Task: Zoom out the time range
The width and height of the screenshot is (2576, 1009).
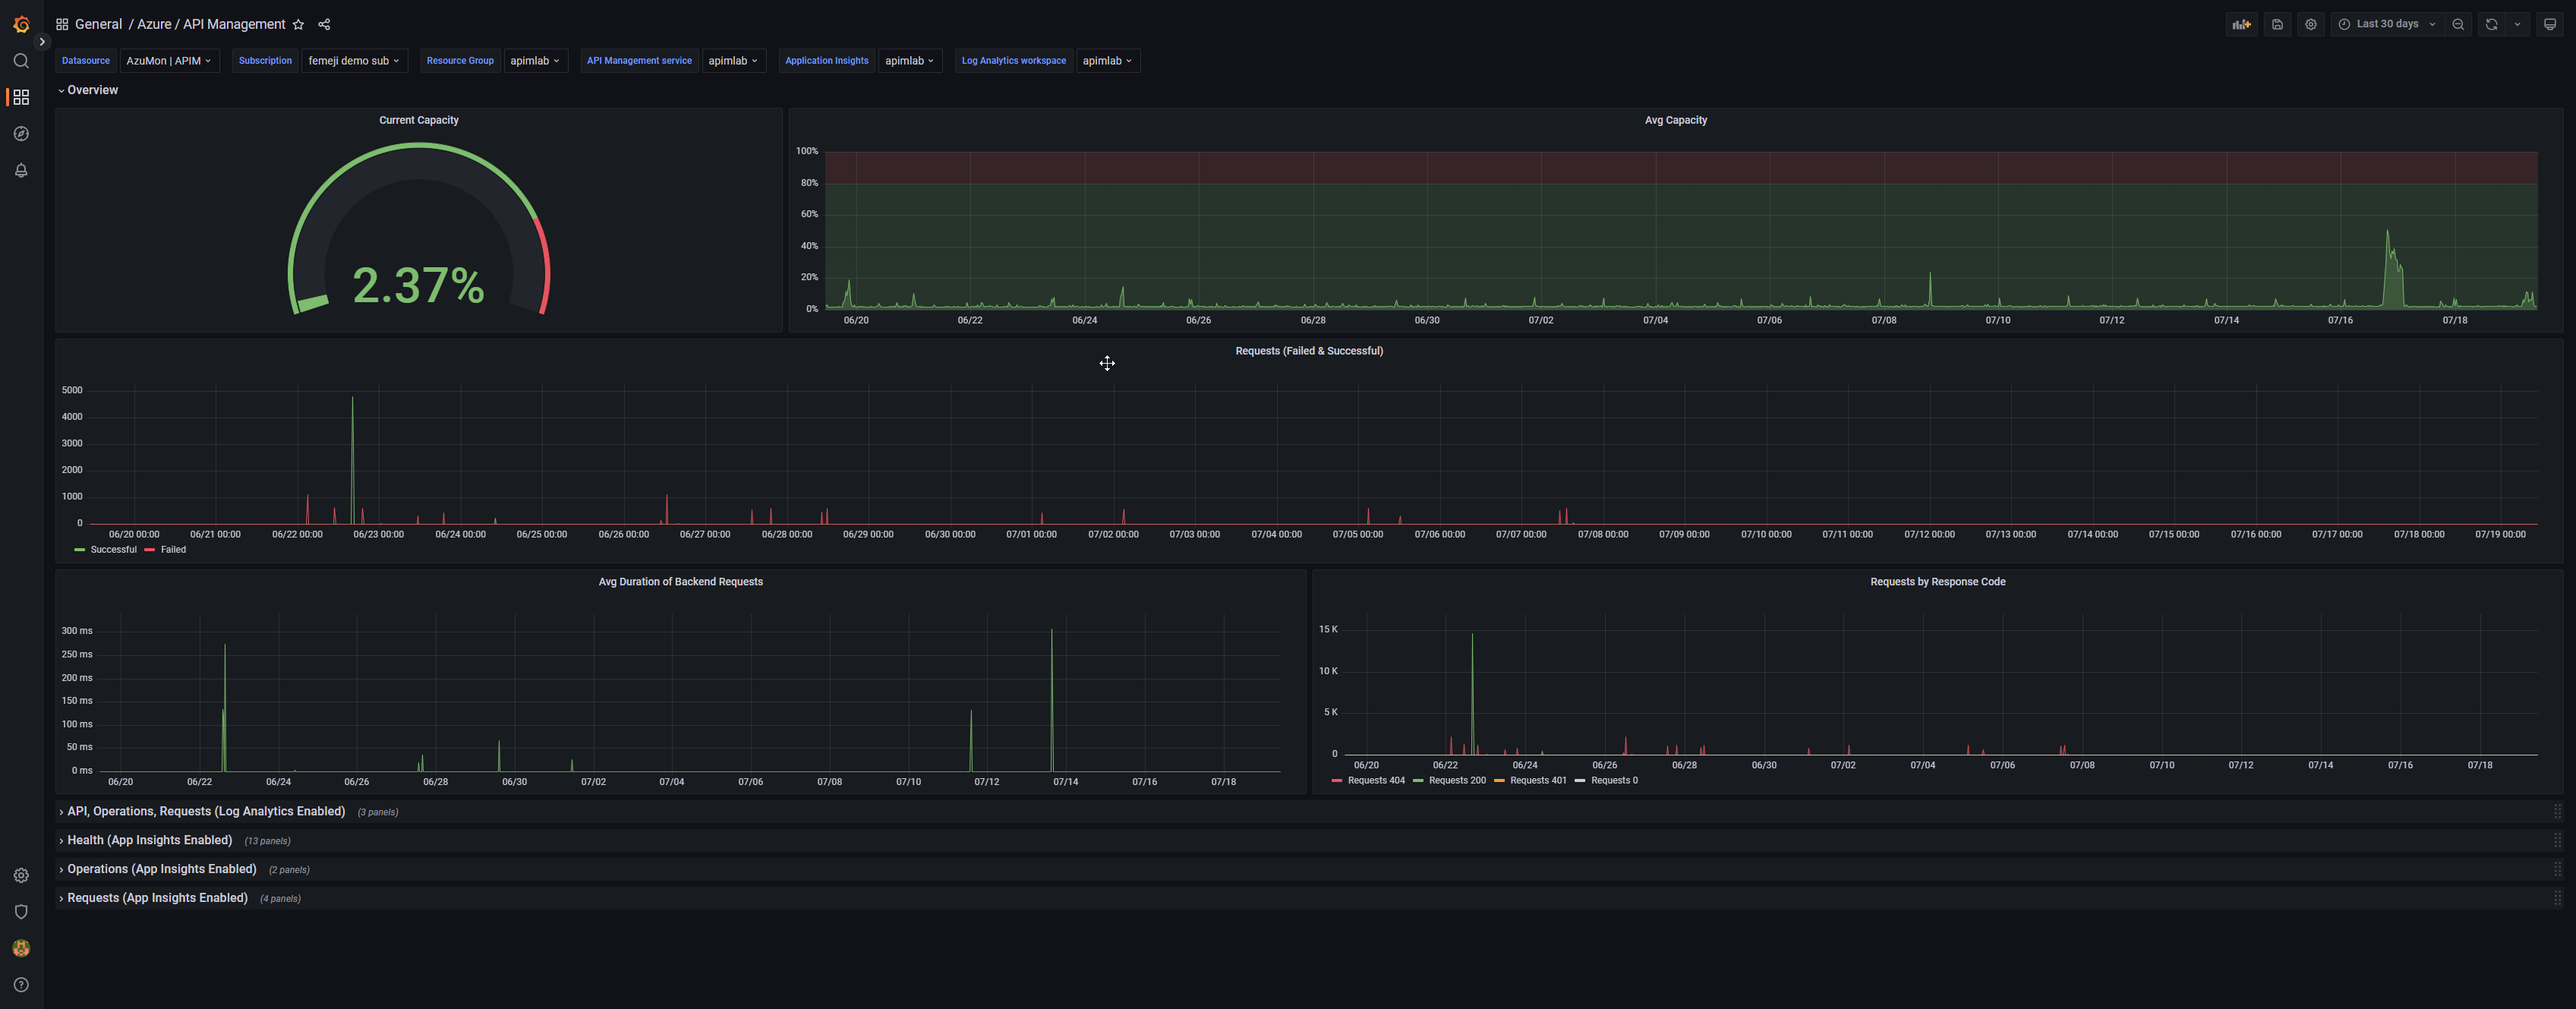Action: [x=2458, y=24]
